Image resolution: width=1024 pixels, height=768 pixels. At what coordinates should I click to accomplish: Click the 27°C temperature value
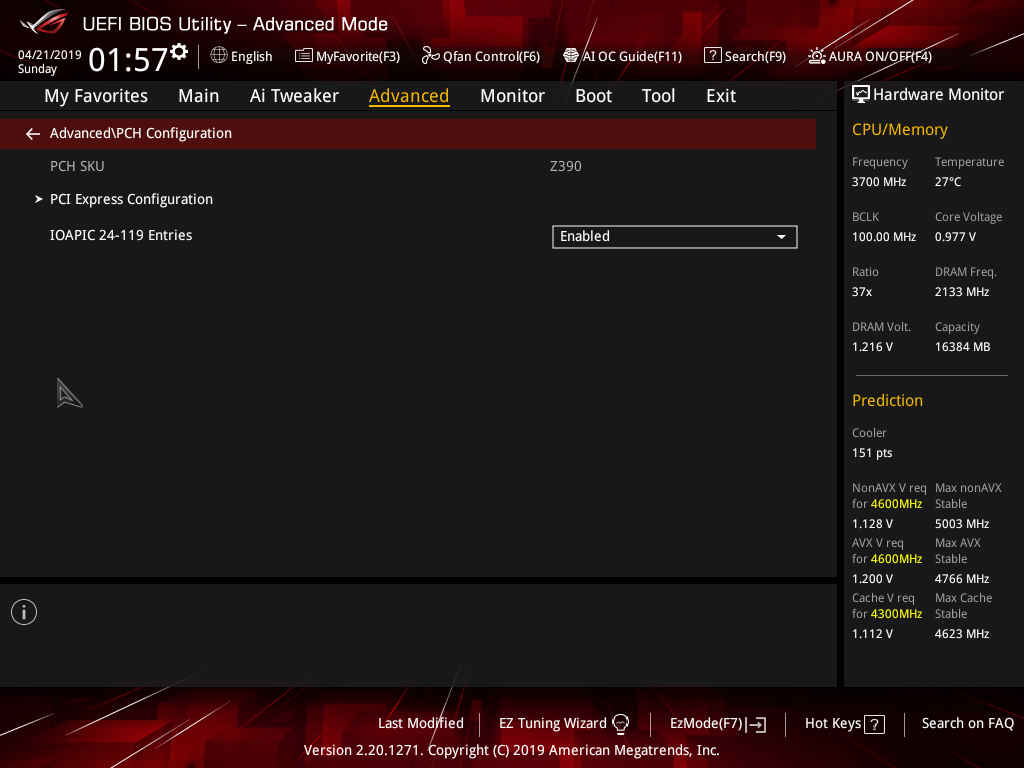coord(948,182)
